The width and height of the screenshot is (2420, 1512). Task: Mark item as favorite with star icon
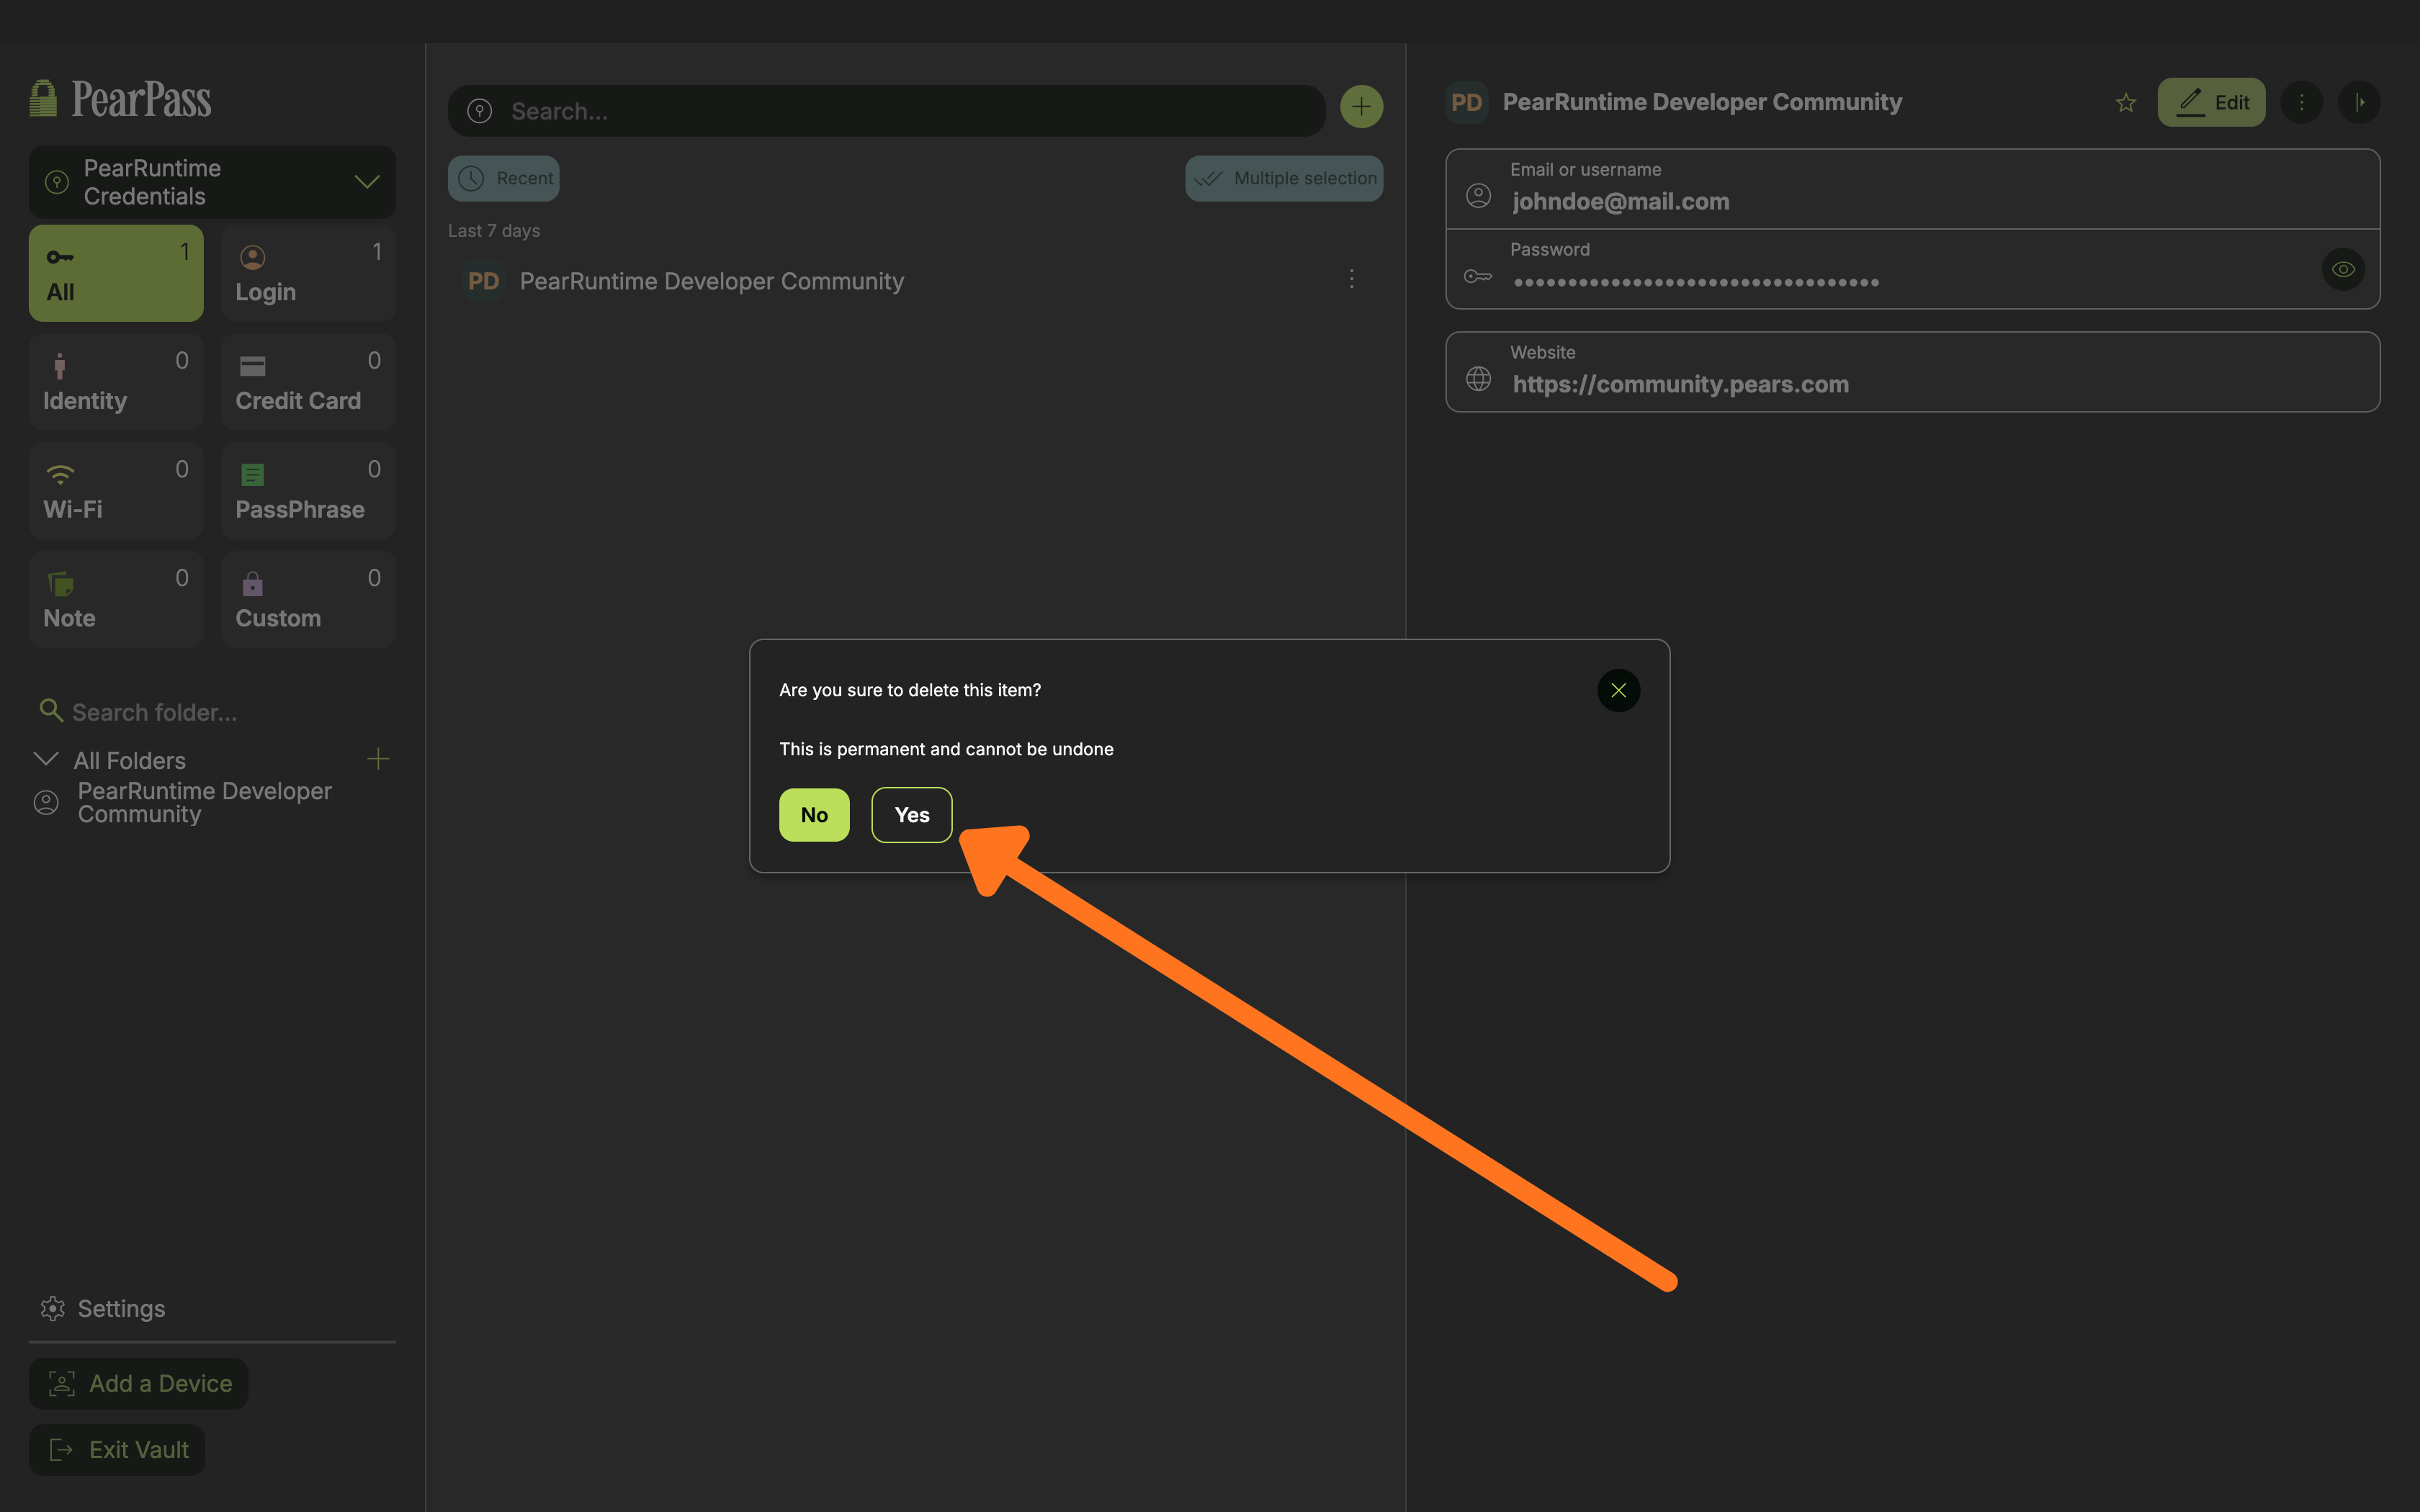pyautogui.click(x=2125, y=102)
